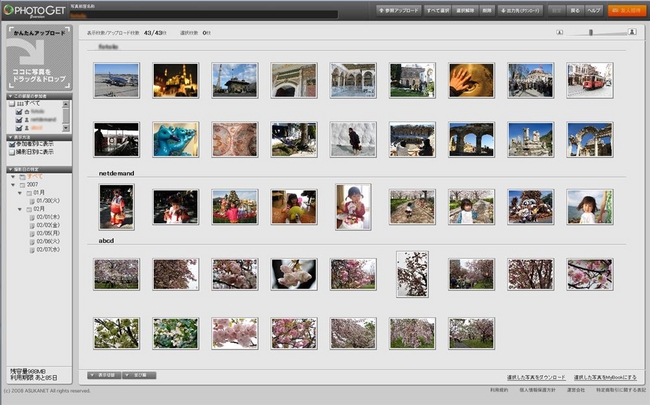Collapse the すべて date tree node

(13, 177)
